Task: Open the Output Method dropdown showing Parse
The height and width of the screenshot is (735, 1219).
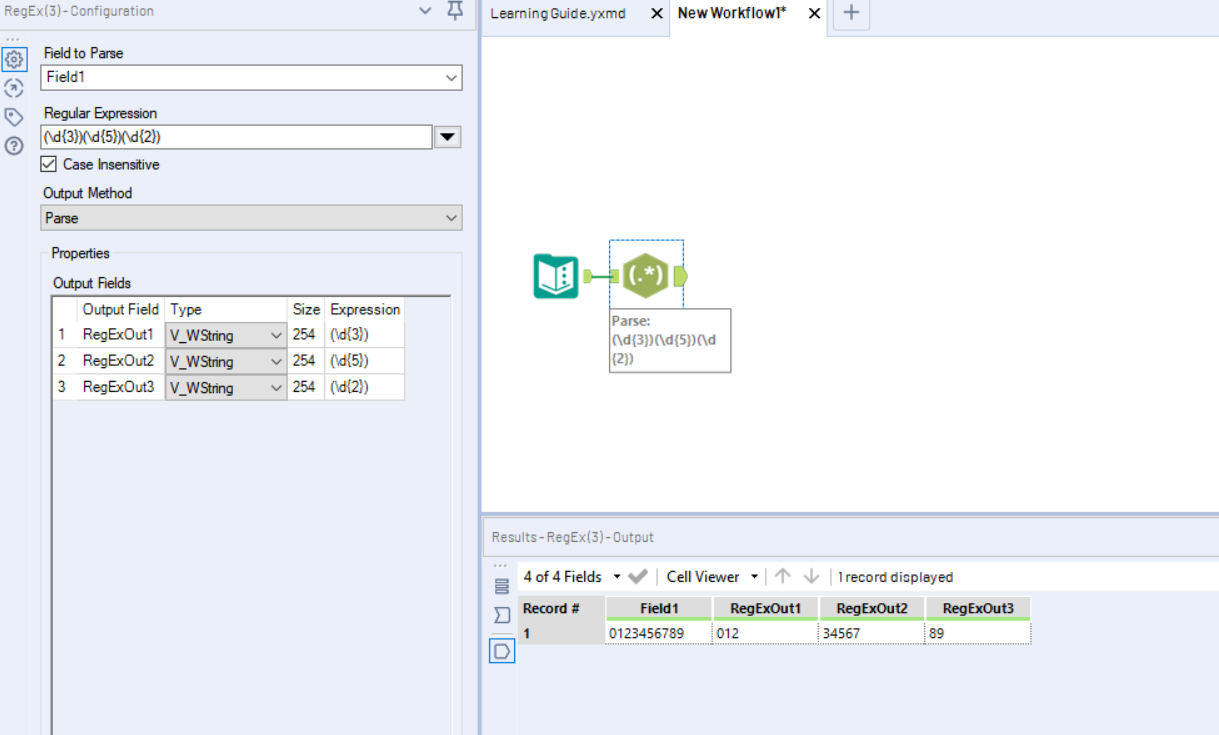Action: (452, 217)
